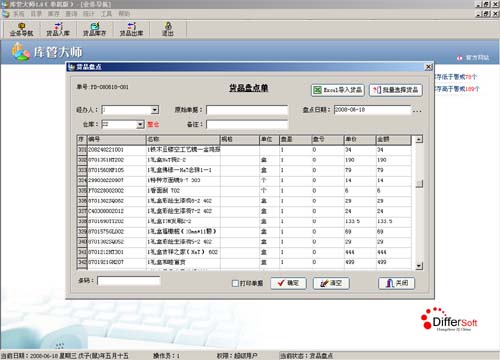Expand the 仓库 warehouse dropdown

(x=140, y=124)
